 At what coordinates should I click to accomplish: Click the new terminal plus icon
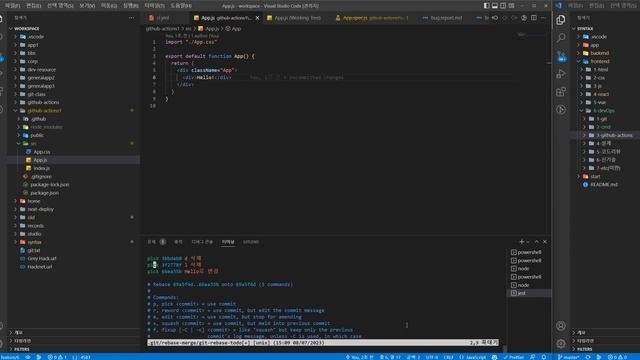(521, 242)
